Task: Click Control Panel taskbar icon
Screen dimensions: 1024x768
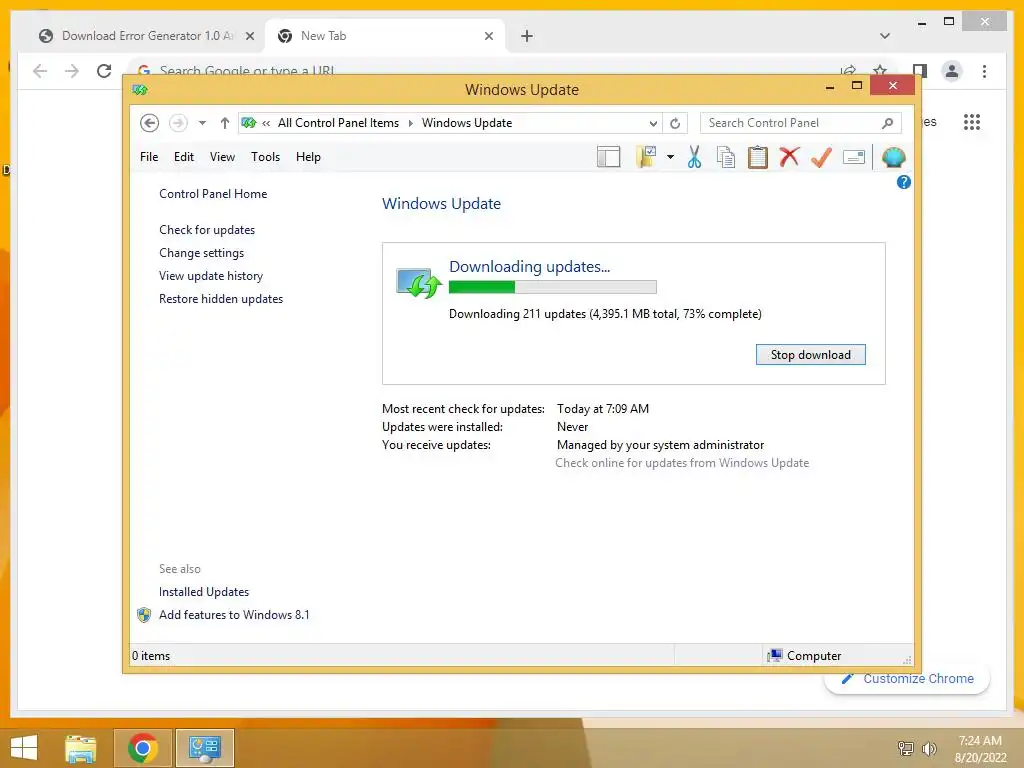Action: tap(204, 748)
